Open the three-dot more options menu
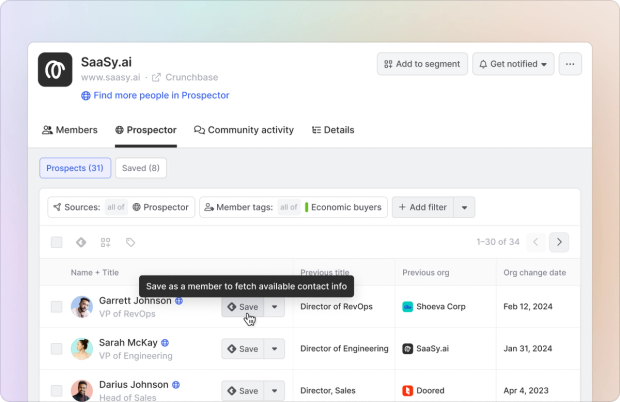620x402 pixels. 570,64
